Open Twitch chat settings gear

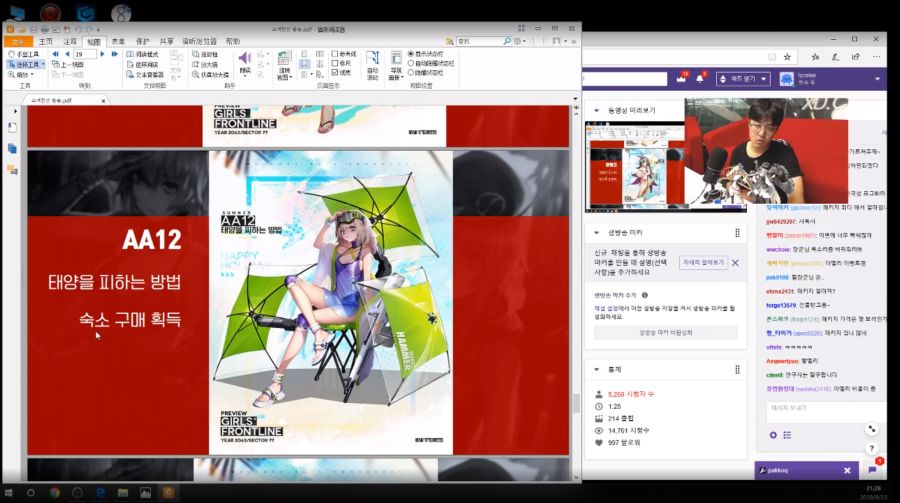pyautogui.click(x=773, y=435)
